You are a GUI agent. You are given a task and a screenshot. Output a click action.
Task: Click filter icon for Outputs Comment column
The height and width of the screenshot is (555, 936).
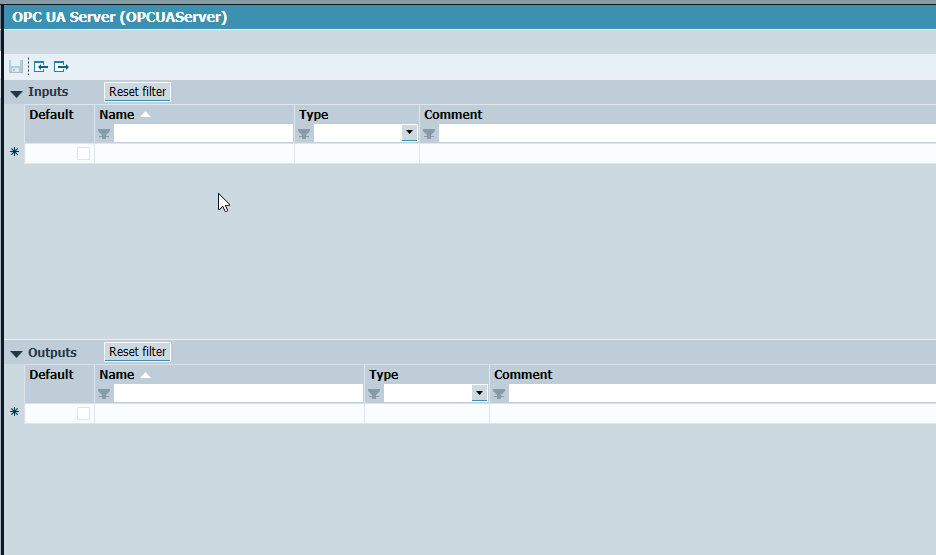[x=499, y=394]
